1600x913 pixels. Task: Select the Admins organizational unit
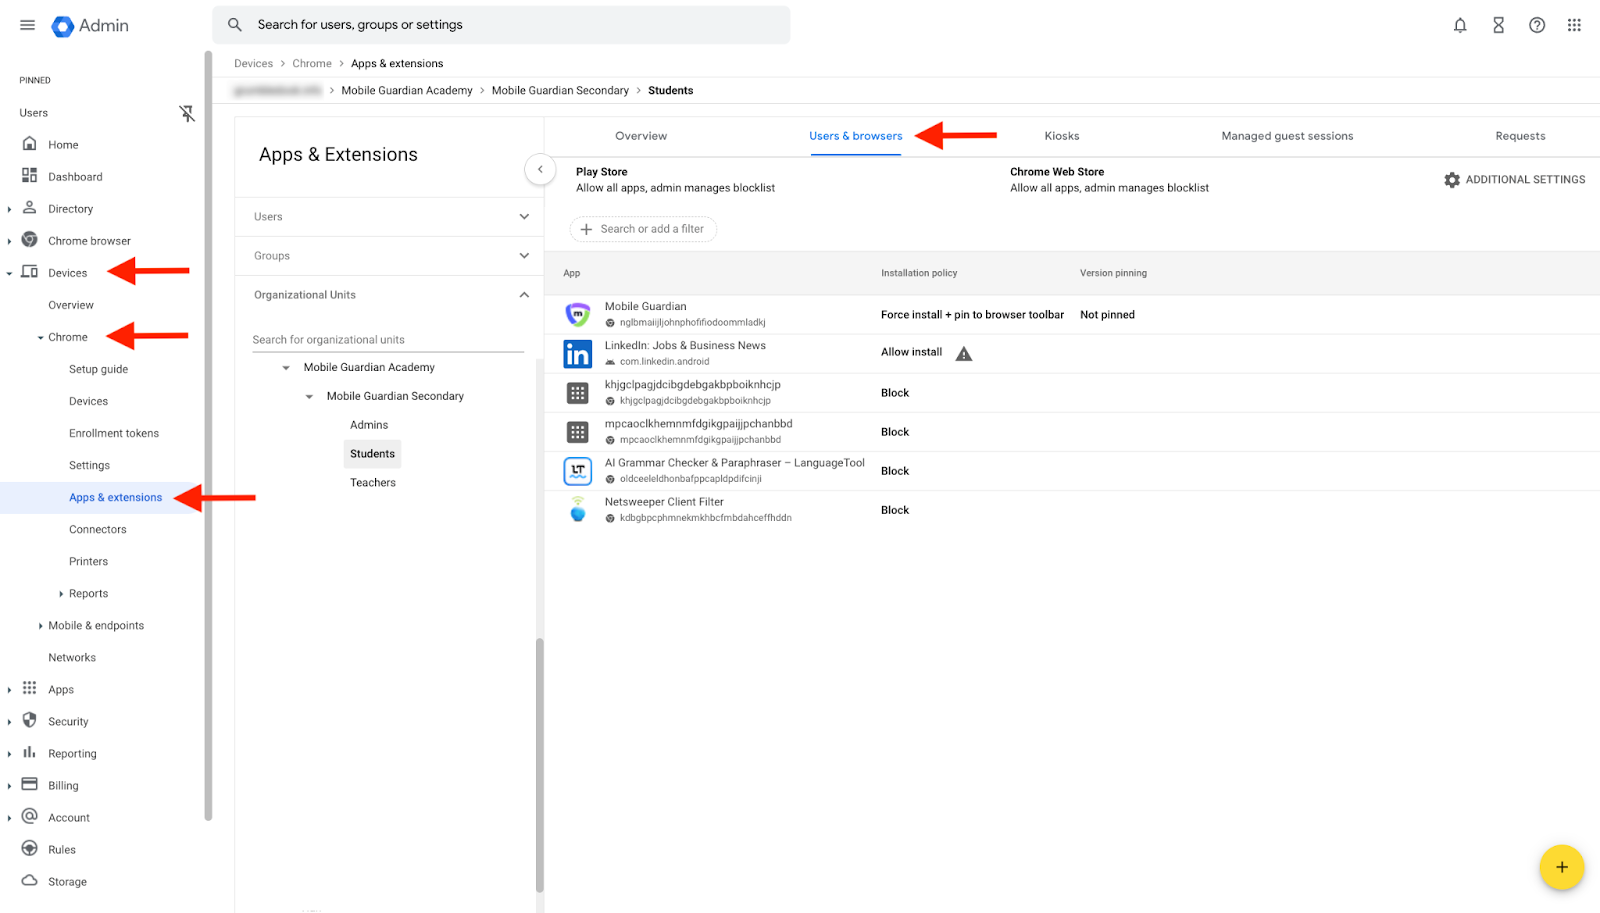369,425
